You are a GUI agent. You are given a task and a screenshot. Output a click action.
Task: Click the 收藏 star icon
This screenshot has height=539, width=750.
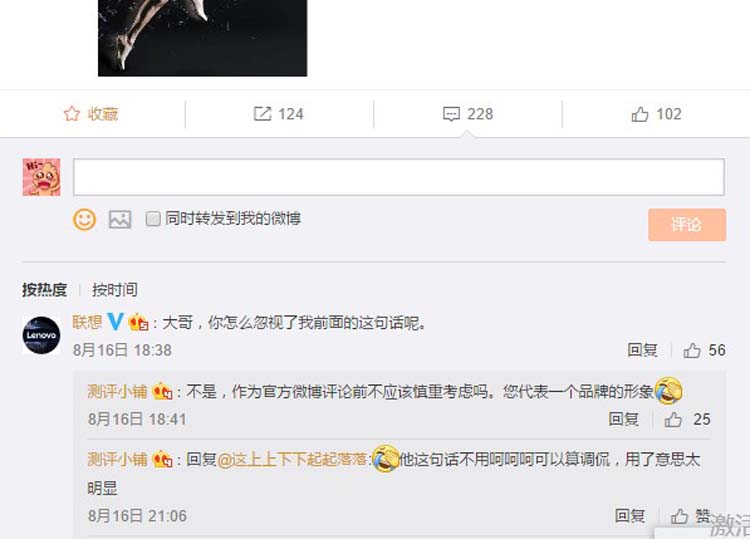(72, 114)
